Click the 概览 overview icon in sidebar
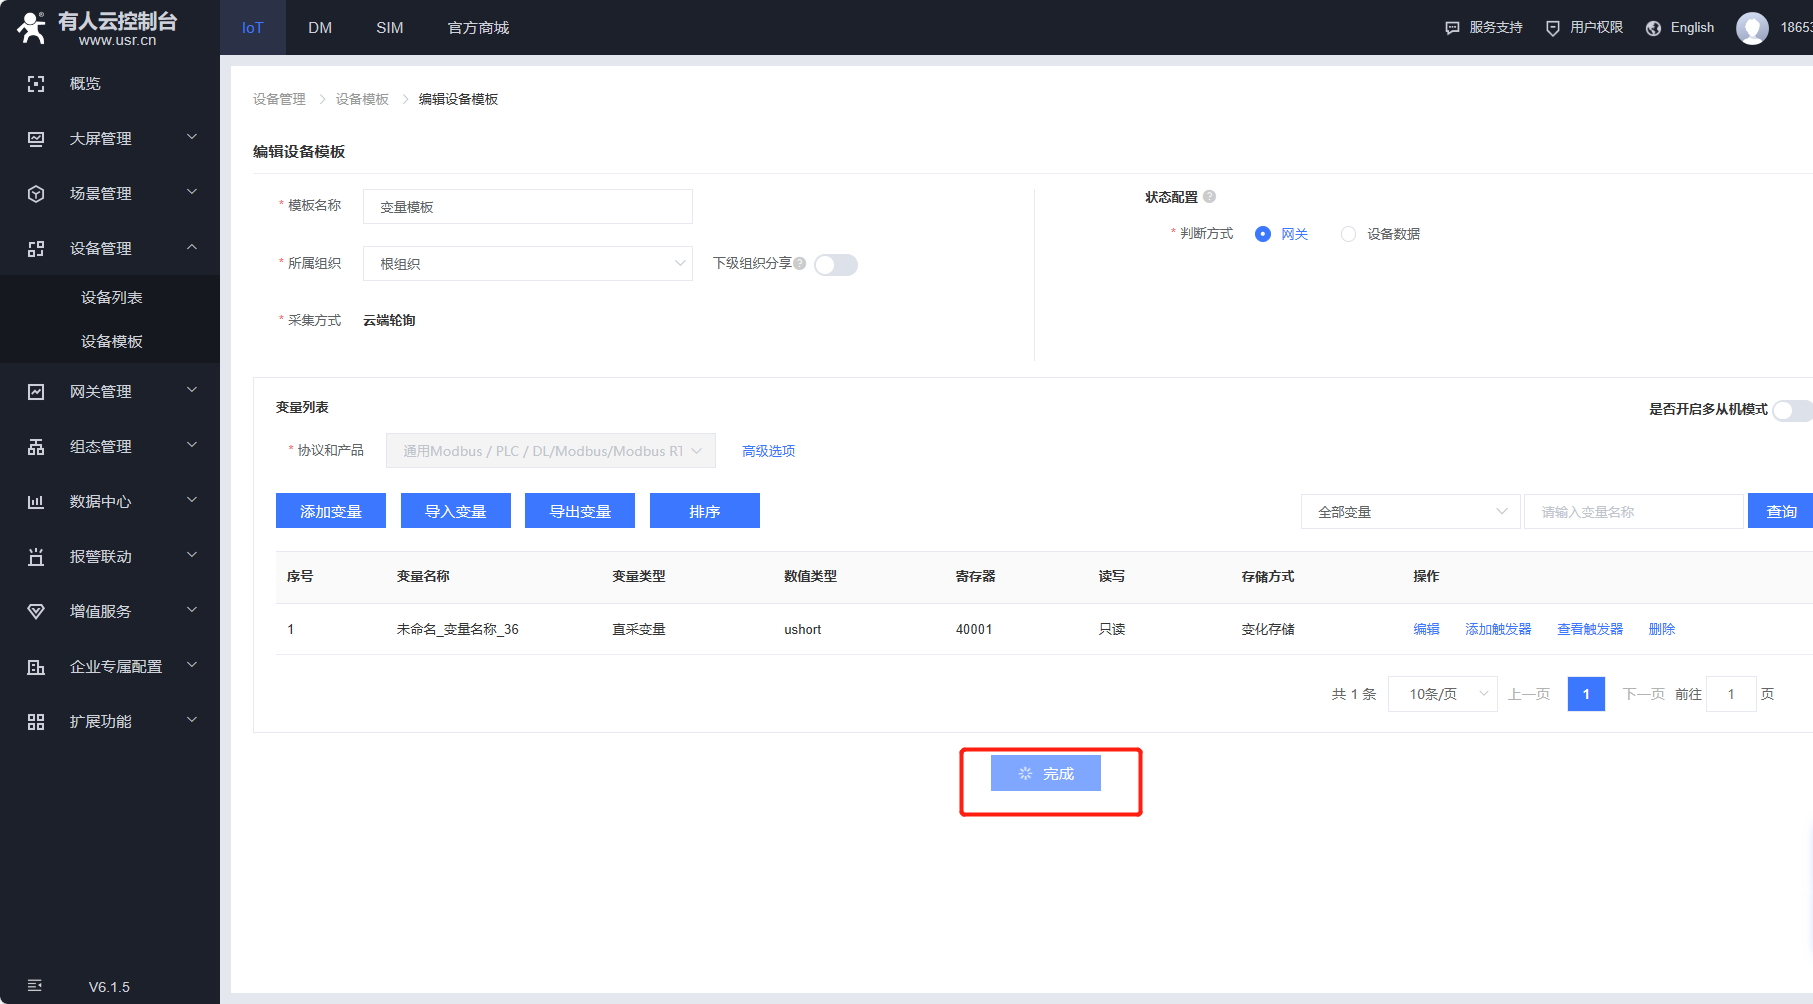The width and height of the screenshot is (1813, 1004). [x=36, y=84]
